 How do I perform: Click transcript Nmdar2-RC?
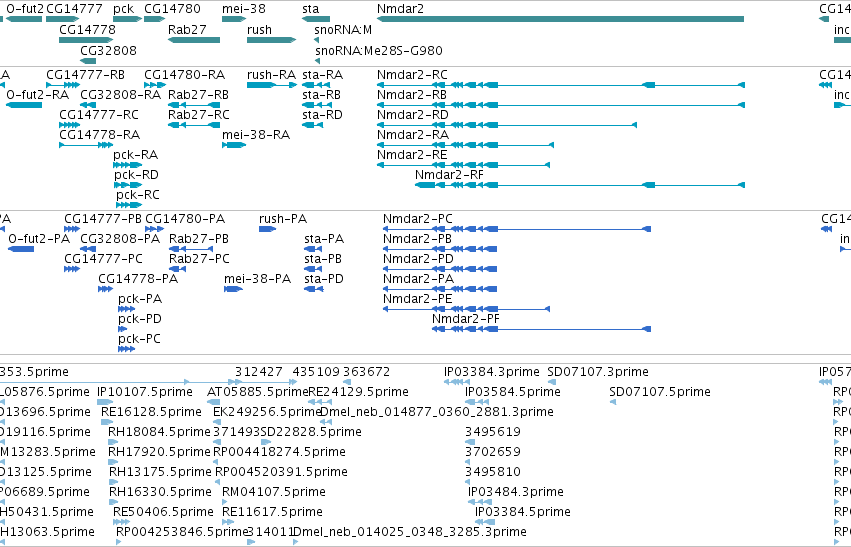[x=412, y=74]
